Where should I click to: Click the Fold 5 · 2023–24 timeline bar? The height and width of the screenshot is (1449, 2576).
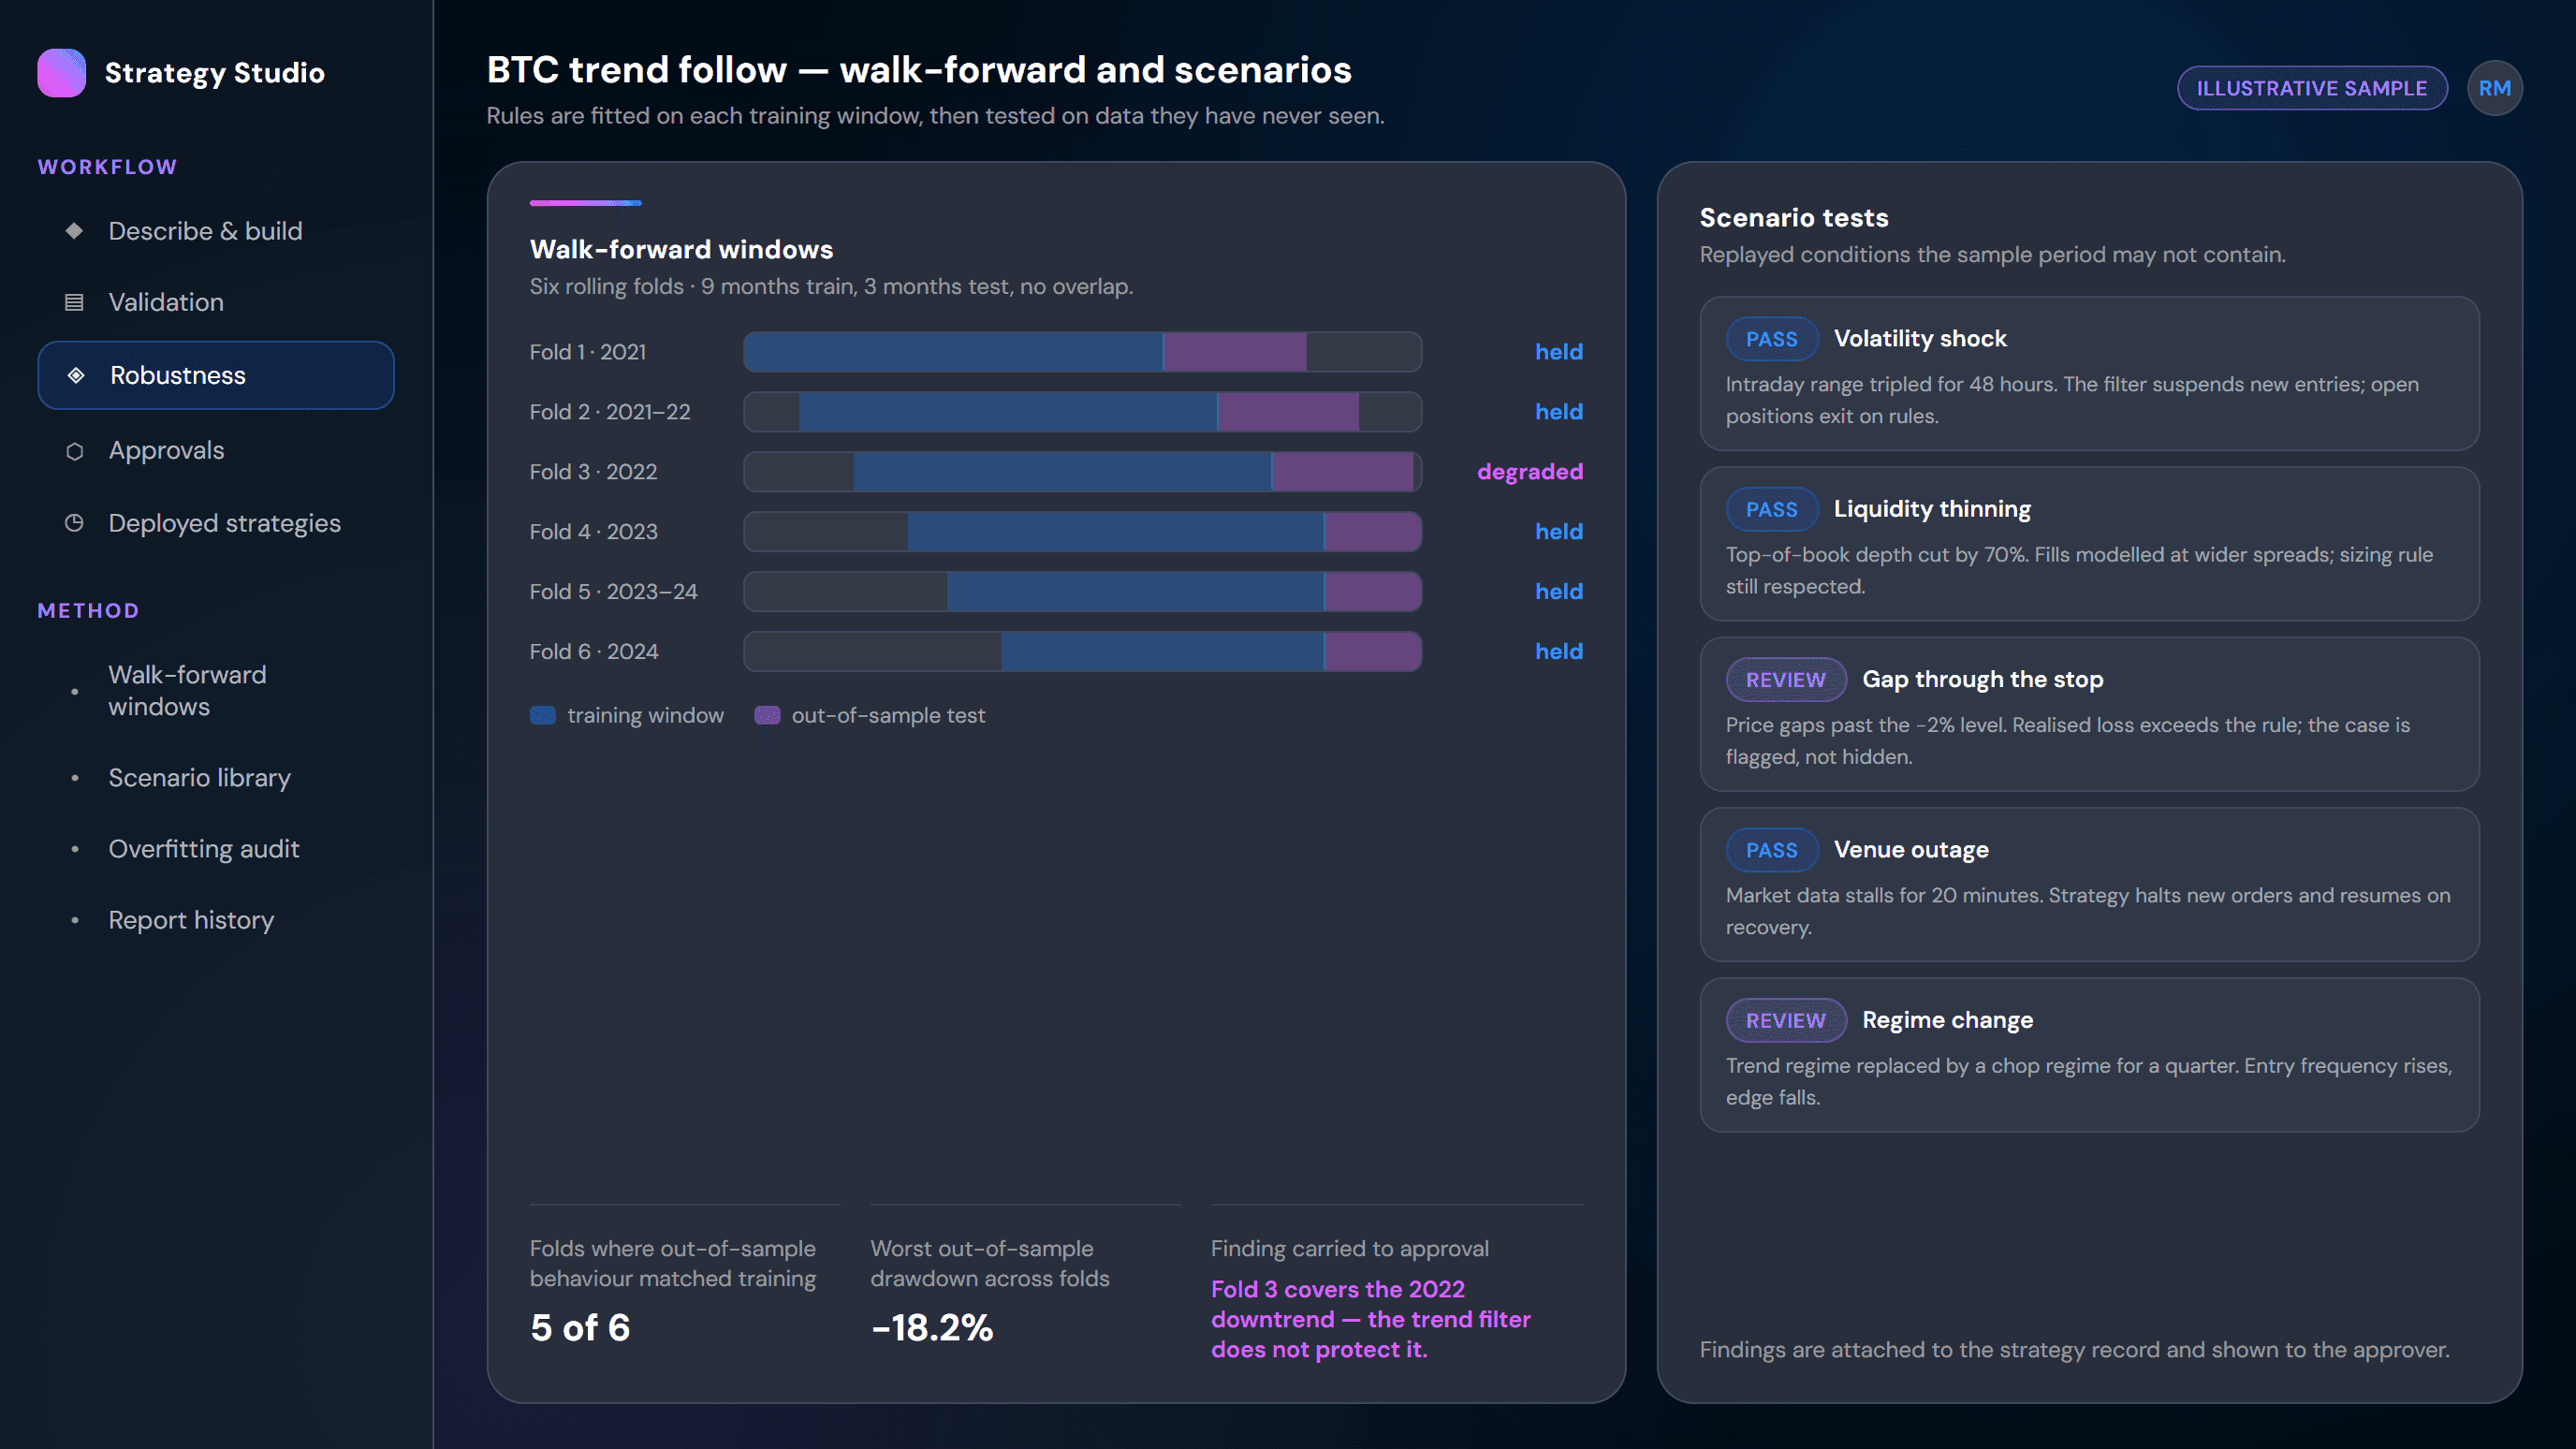1082,592
